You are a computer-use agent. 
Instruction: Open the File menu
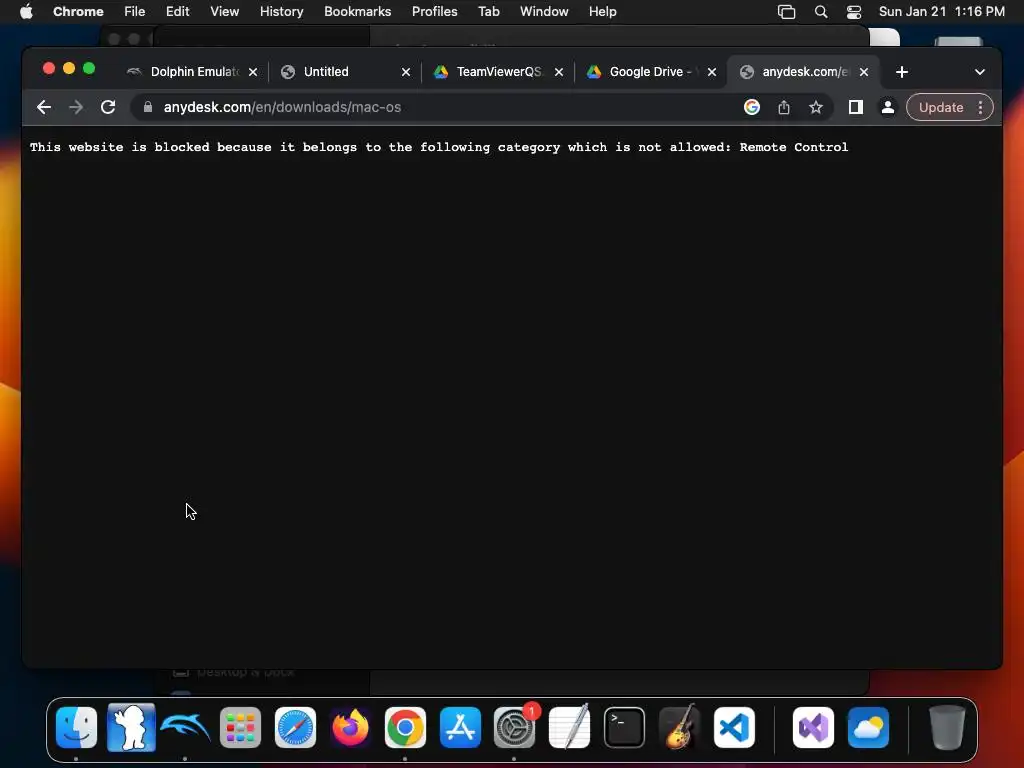(135, 12)
